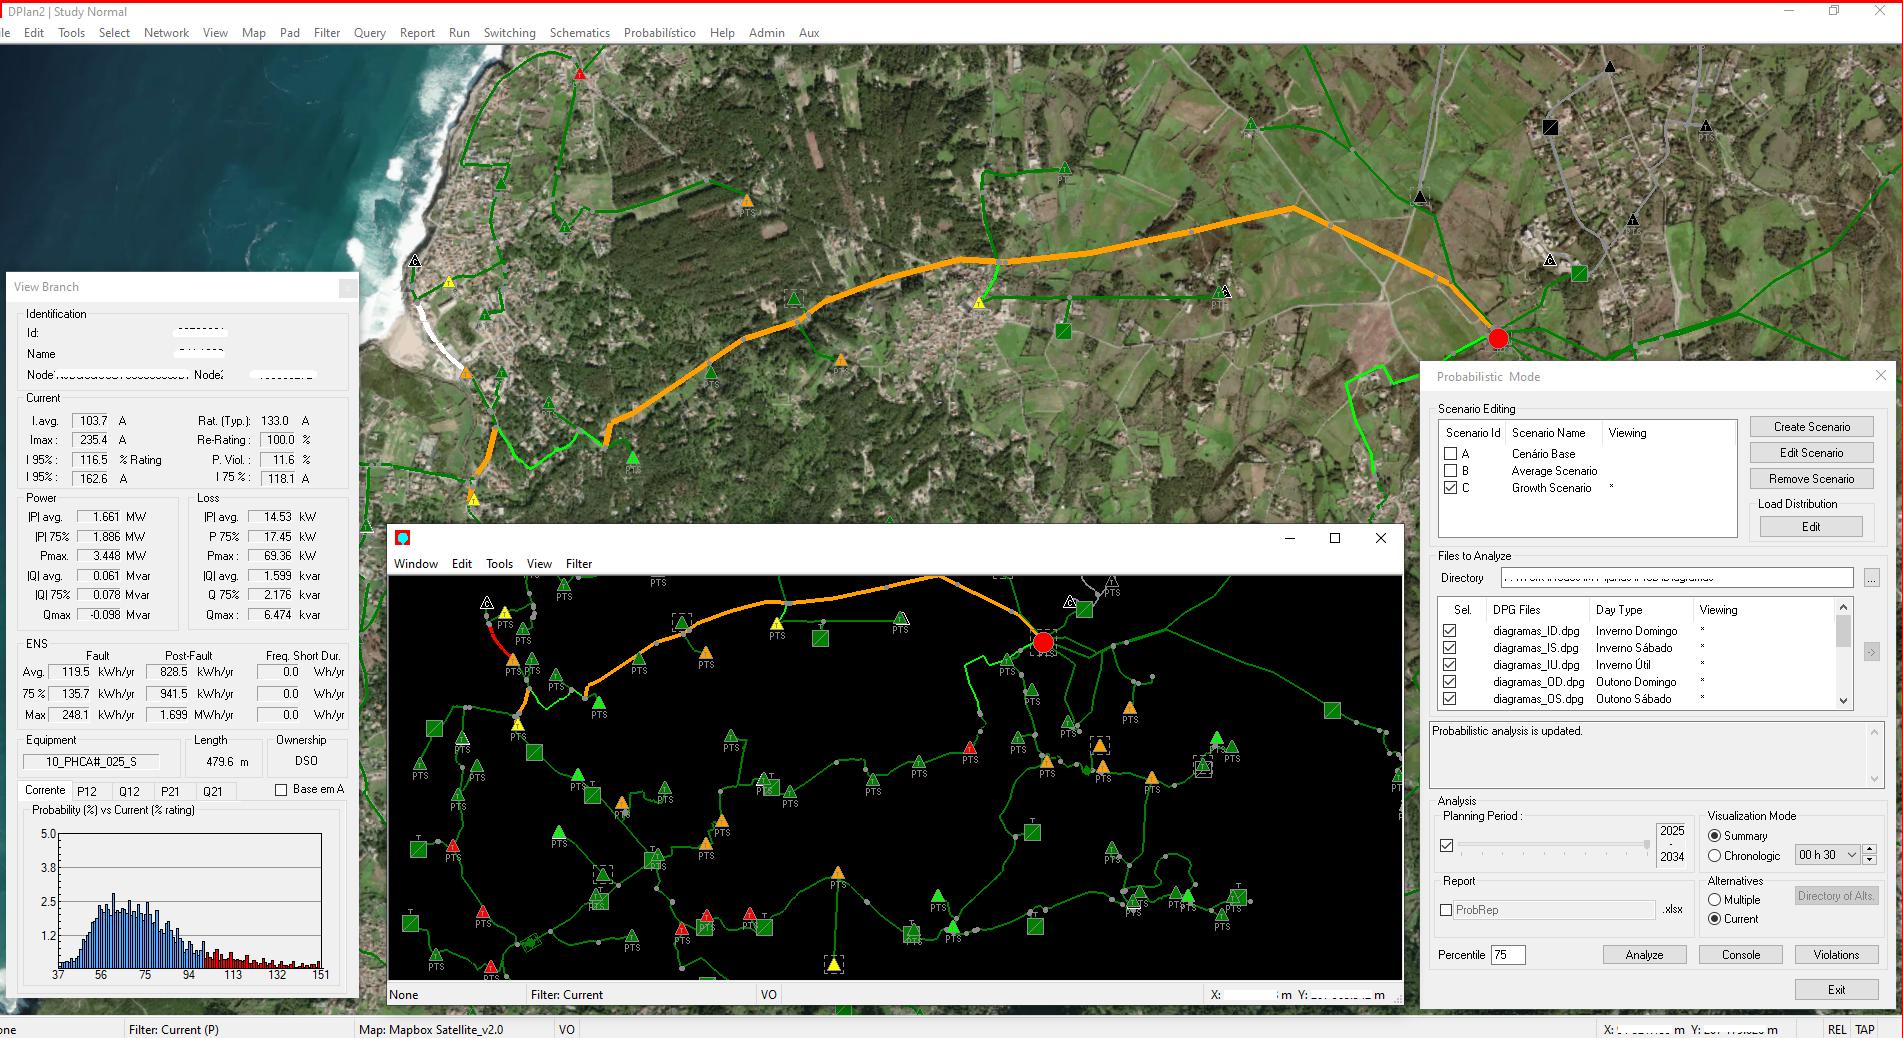Select the yellow triangle node at schematic bottom
1903x1038 pixels.
coord(834,964)
